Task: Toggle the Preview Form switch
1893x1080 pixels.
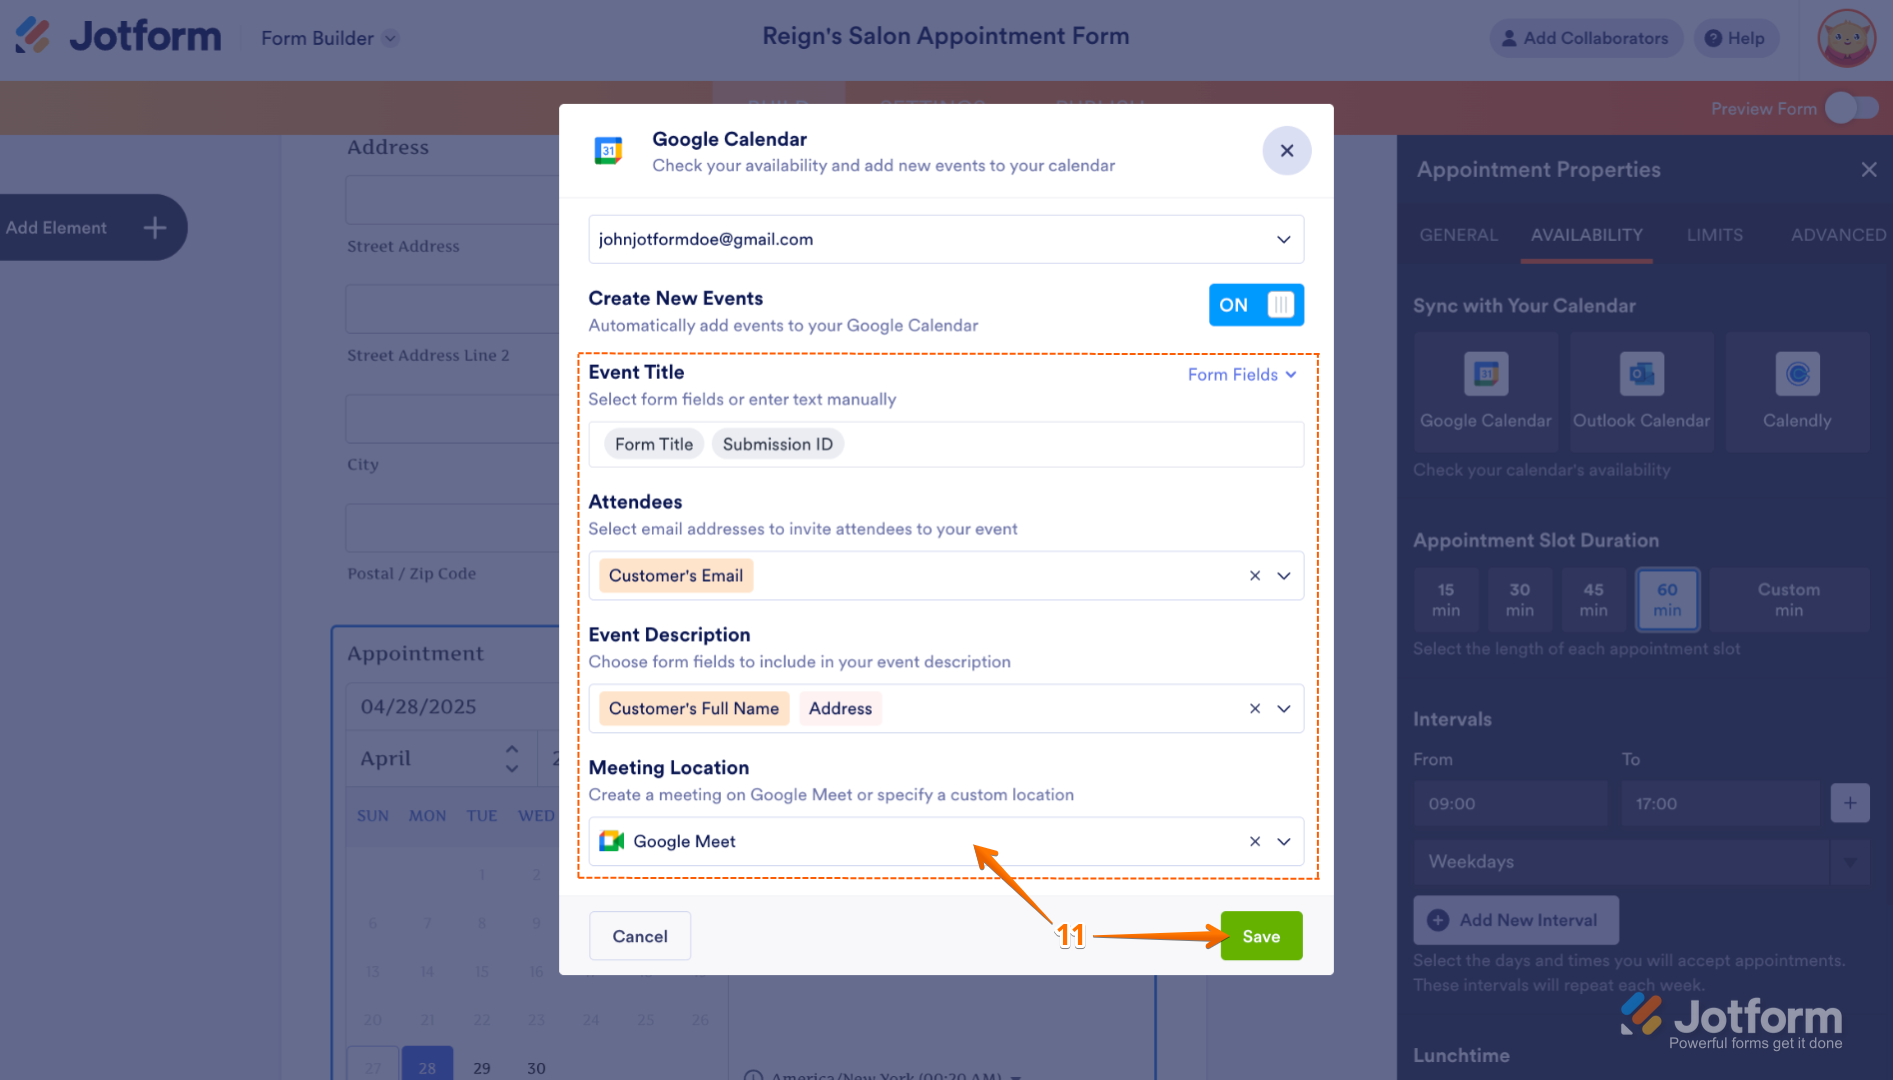Action: [1851, 108]
